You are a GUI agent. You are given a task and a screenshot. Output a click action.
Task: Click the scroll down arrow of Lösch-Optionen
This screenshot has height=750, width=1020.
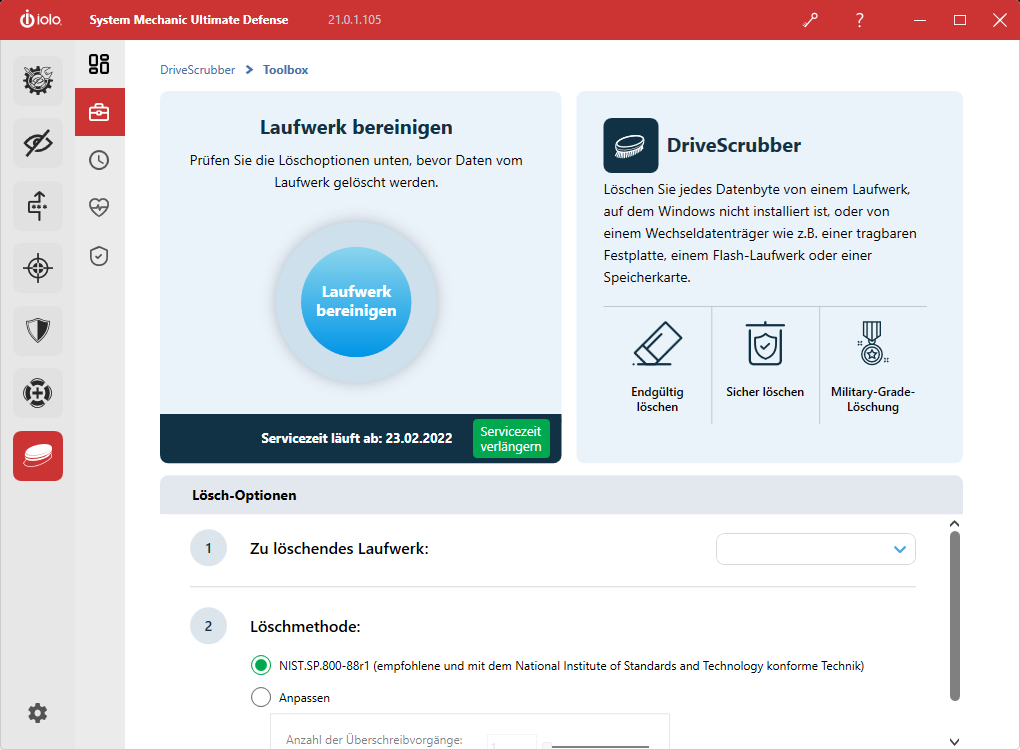click(x=954, y=742)
